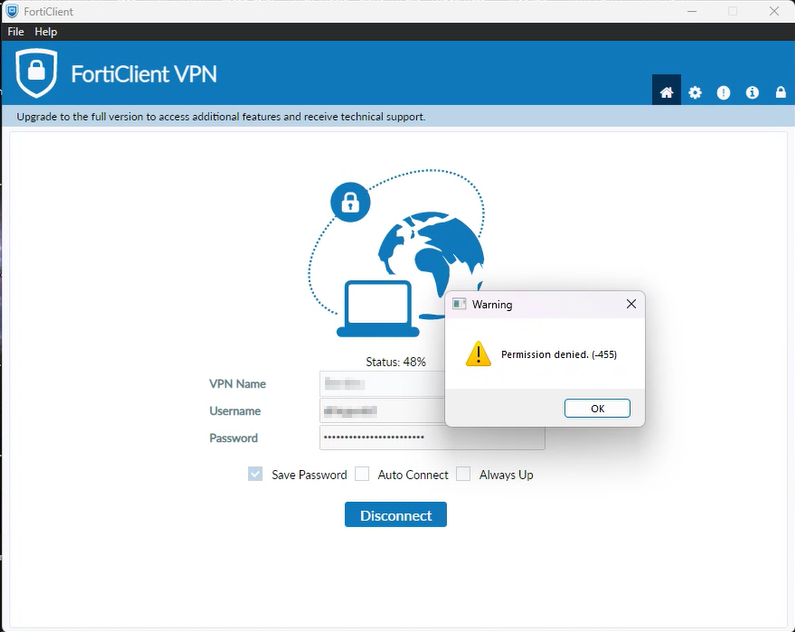Click the padlock icon in header

(780, 92)
